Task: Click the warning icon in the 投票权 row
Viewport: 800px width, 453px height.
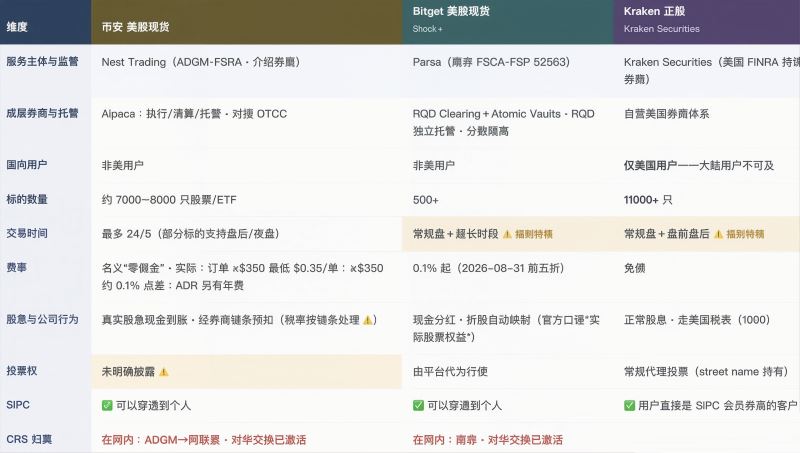Action: (163, 372)
